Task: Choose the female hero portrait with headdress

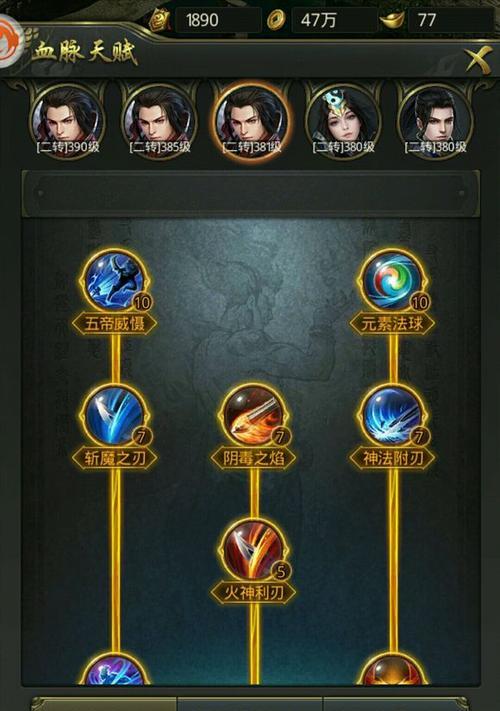Action: pyautogui.click(x=344, y=122)
